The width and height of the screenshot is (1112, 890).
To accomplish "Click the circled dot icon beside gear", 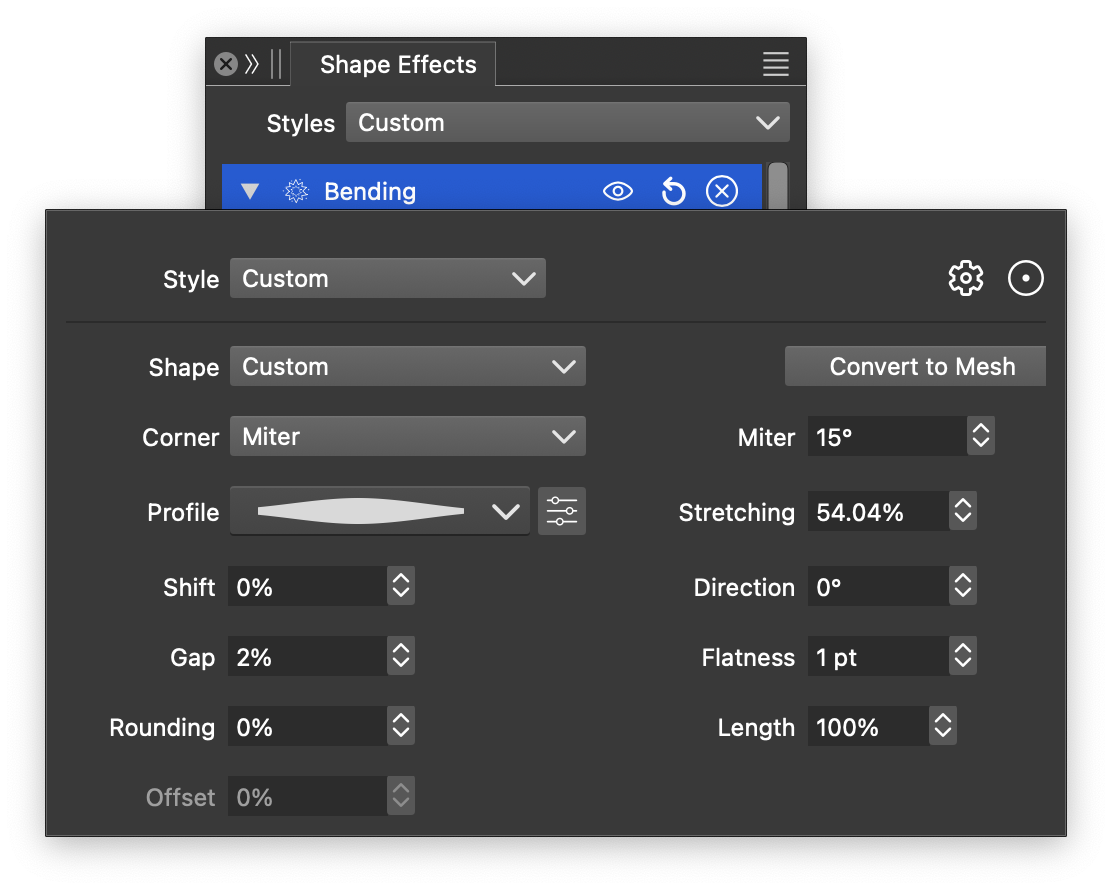I will [x=1025, y=278].
